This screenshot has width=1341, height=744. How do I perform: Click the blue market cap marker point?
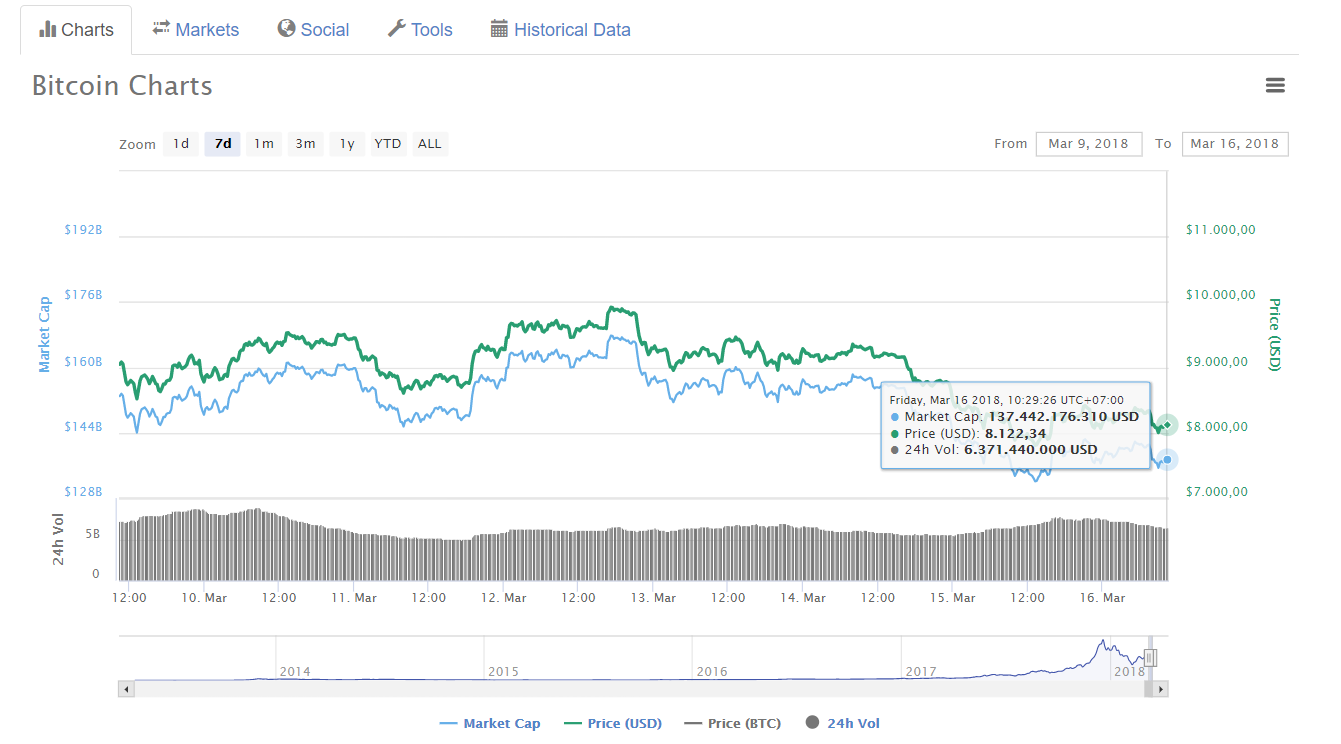click(1167, 460)
